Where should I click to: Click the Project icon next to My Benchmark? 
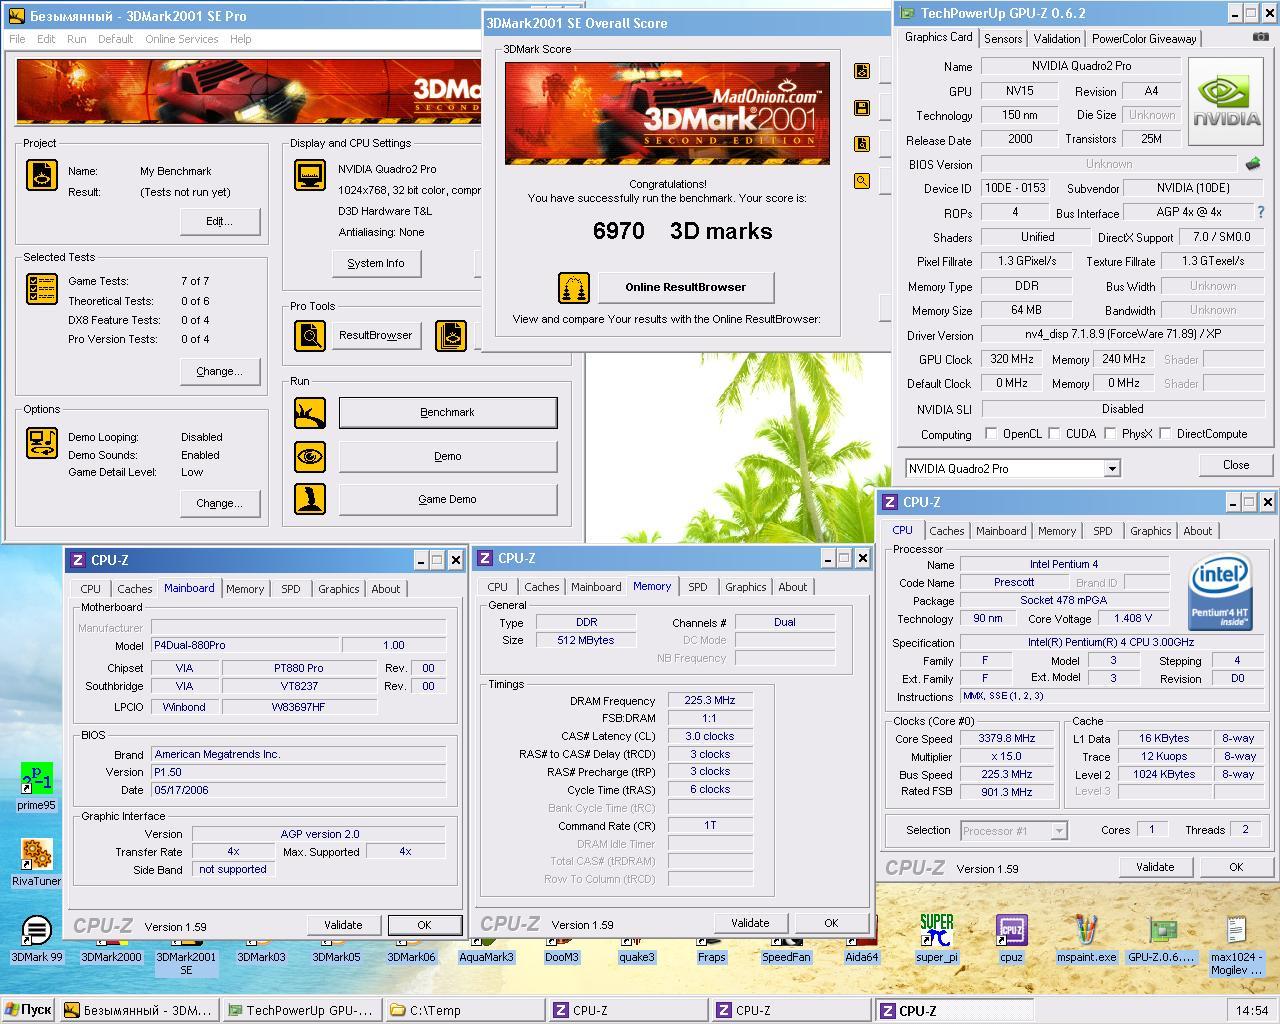tap(42, 175)
